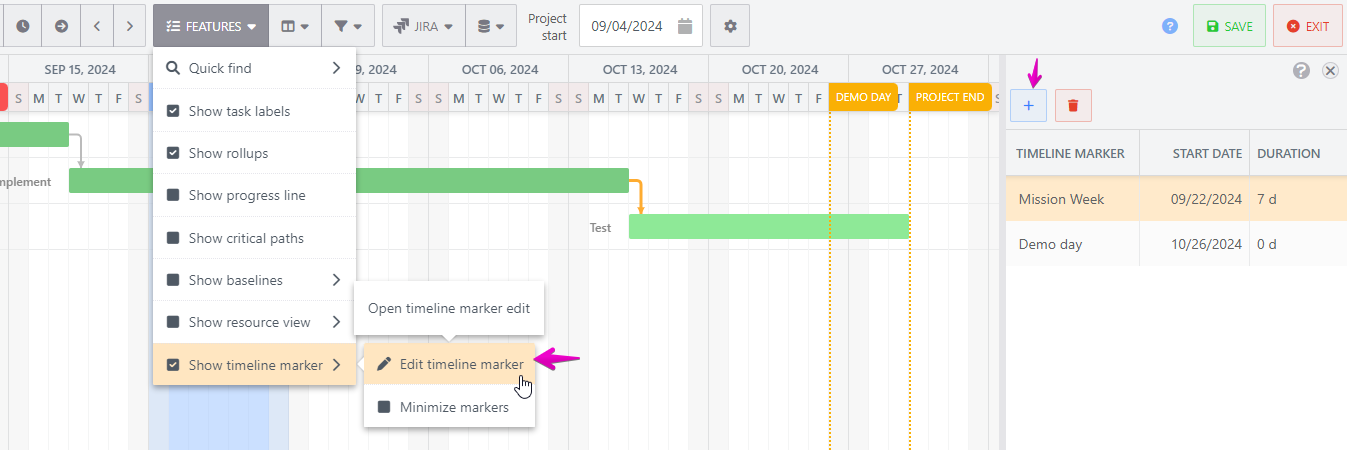Screen dimensions: 1347x450
Task: Add a new timeline marker with plus button
Action: pos(1028,105)
